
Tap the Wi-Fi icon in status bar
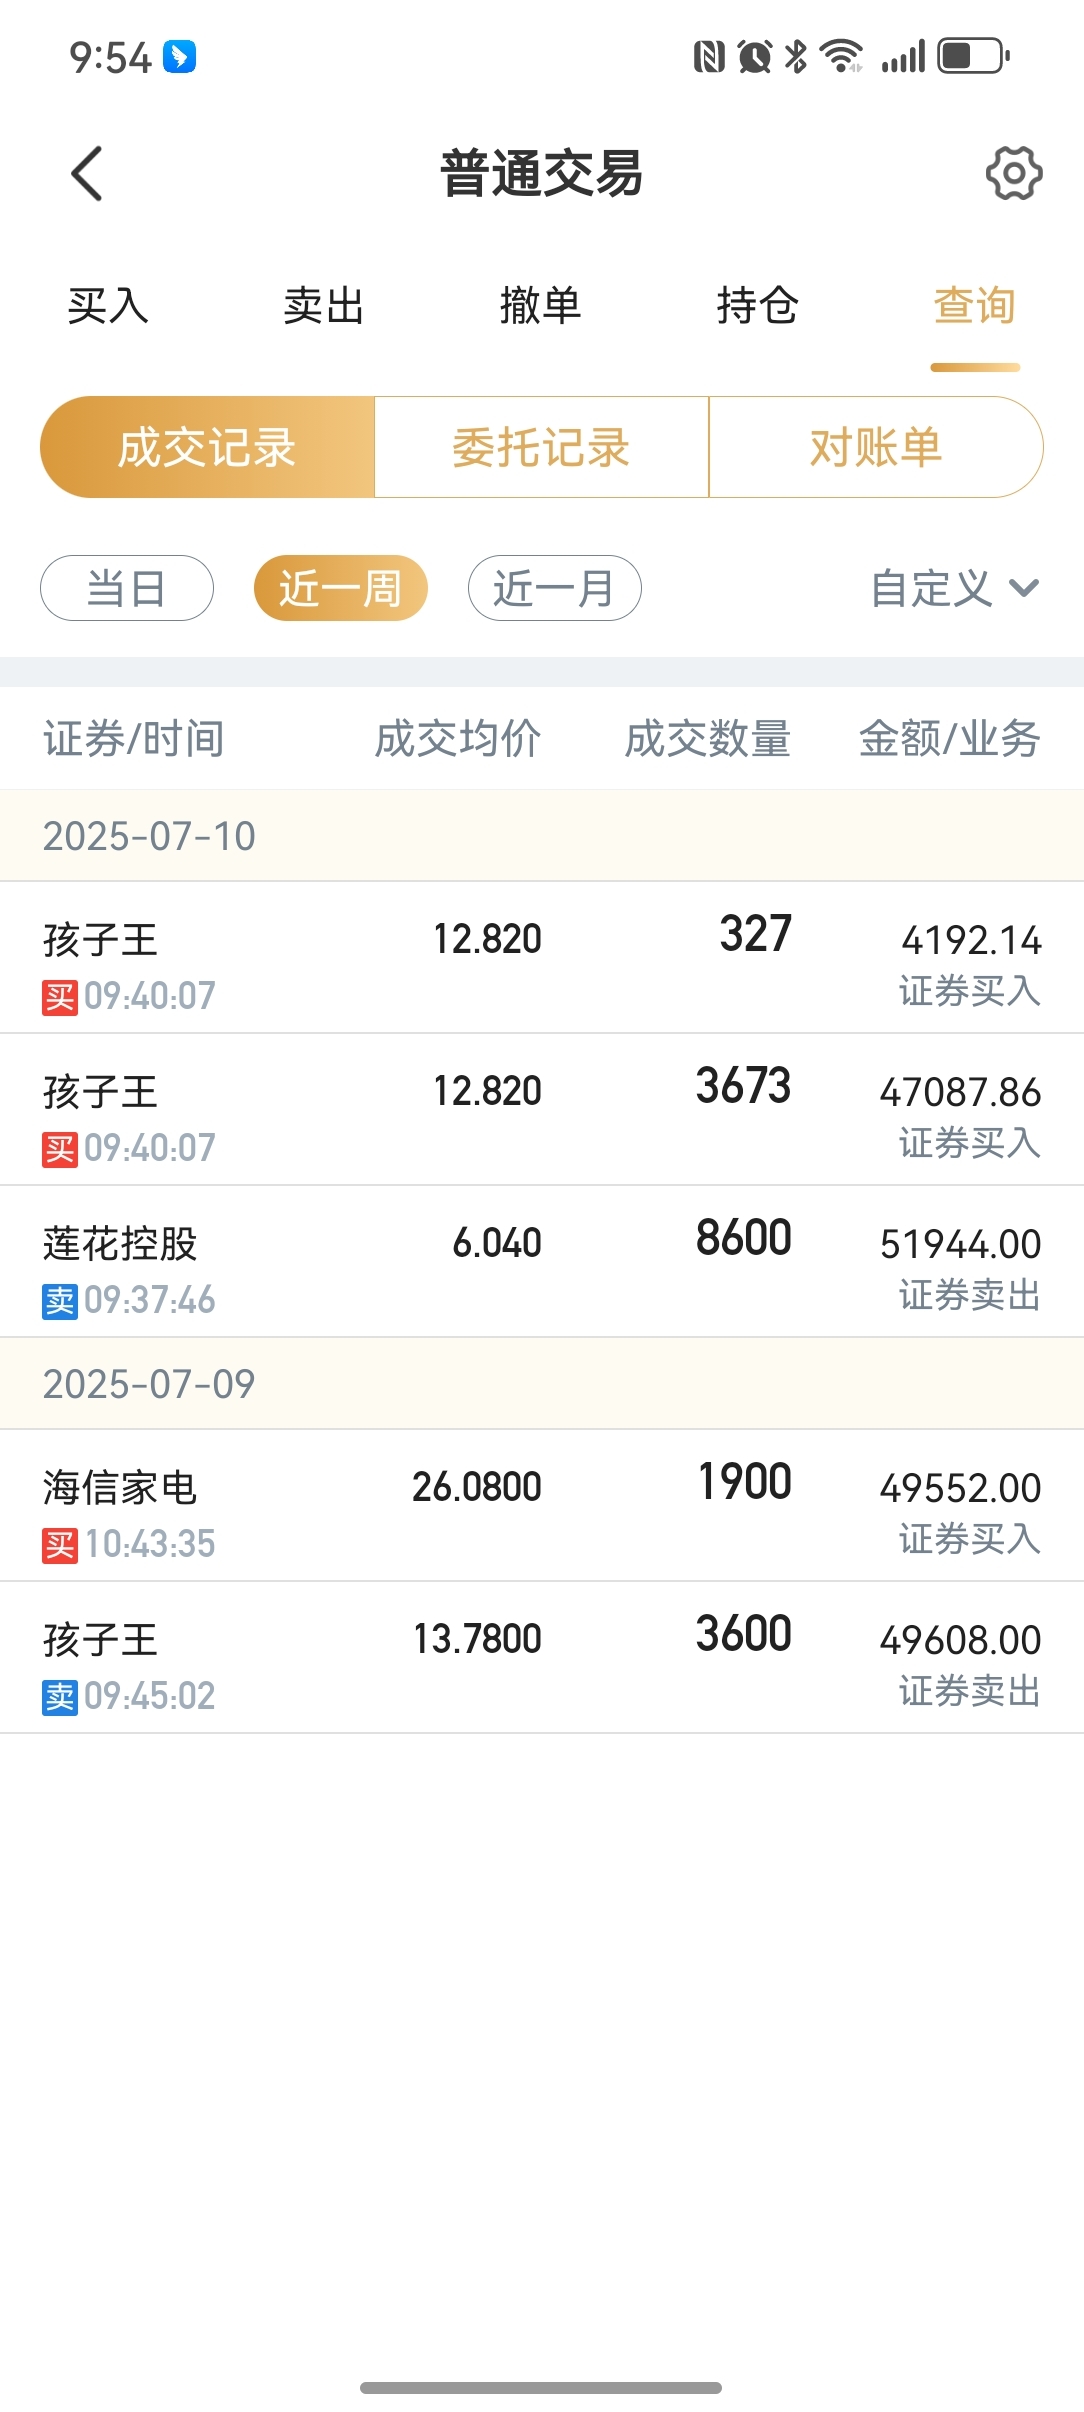click(841, 56)
